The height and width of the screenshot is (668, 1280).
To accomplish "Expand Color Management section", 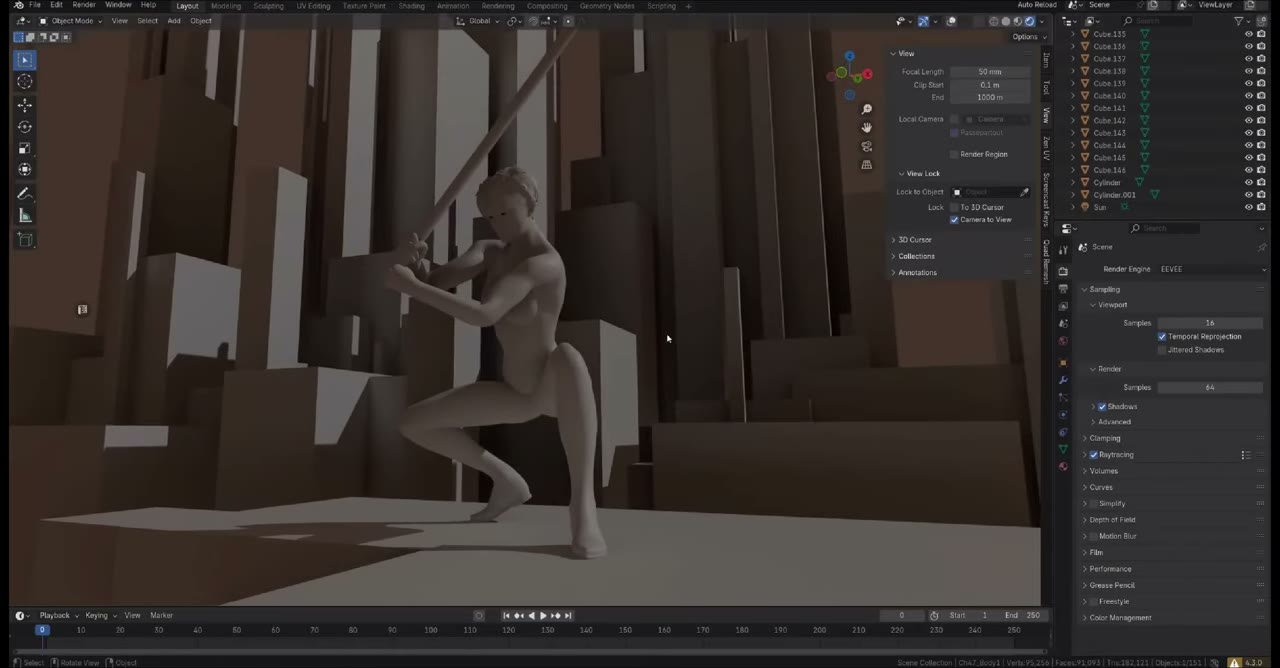I will 1119,618.
